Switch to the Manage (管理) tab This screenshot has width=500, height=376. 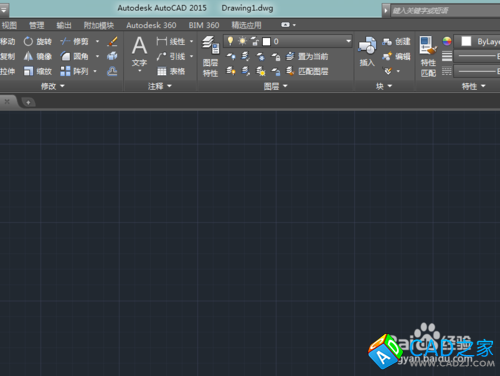[37, 25]
